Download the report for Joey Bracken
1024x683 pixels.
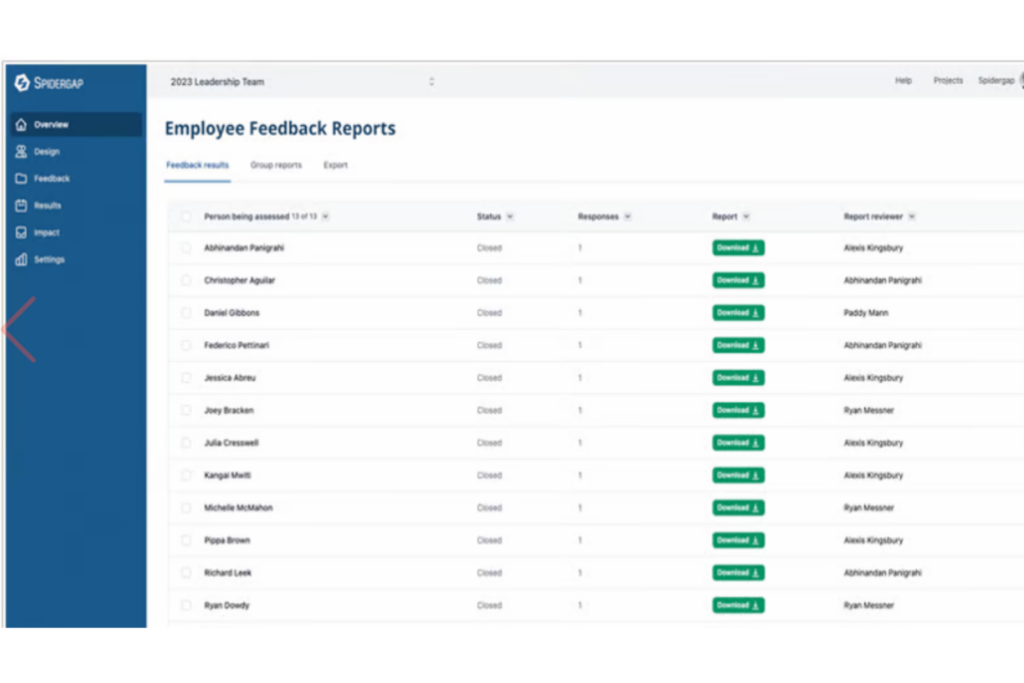(x=737, y=410)
